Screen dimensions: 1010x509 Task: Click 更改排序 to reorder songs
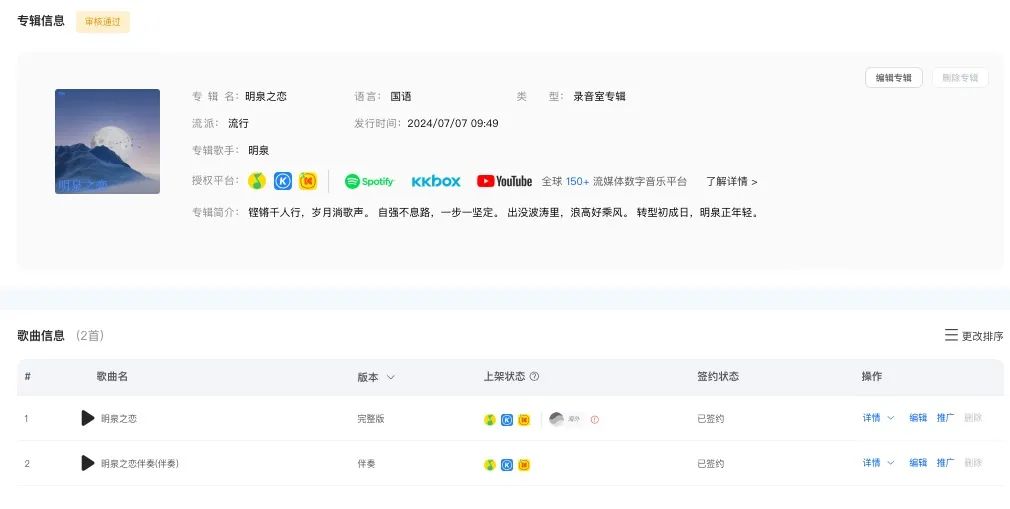point(974,336)
